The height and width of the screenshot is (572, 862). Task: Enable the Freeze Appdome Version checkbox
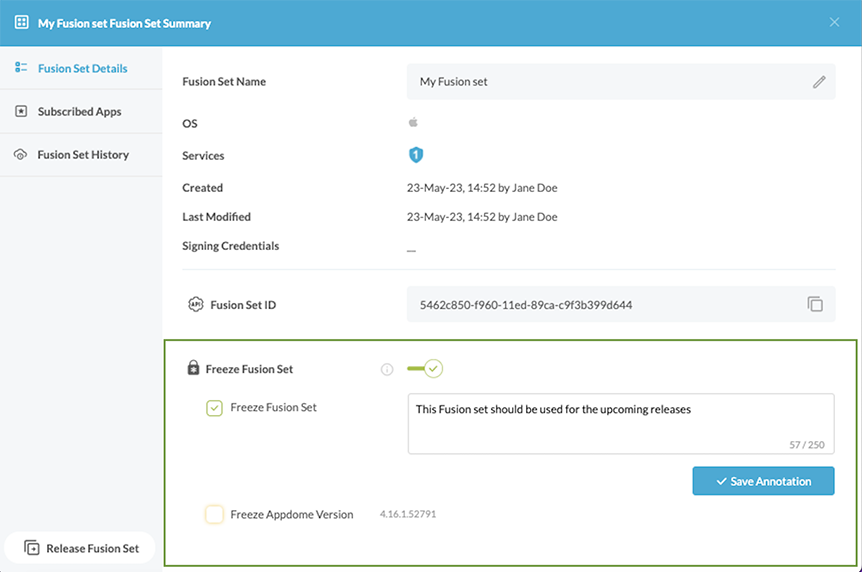[x=214, y=515]
